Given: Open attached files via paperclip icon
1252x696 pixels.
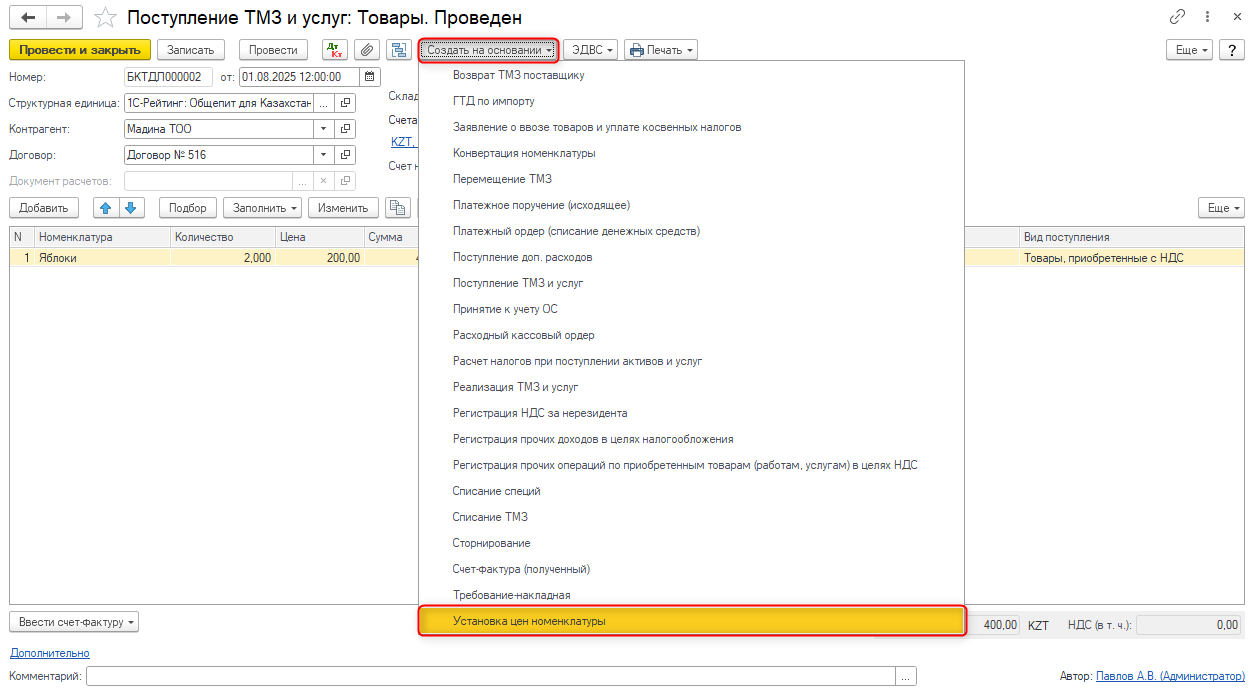Looking at the screenshot, I should (367, 50).
